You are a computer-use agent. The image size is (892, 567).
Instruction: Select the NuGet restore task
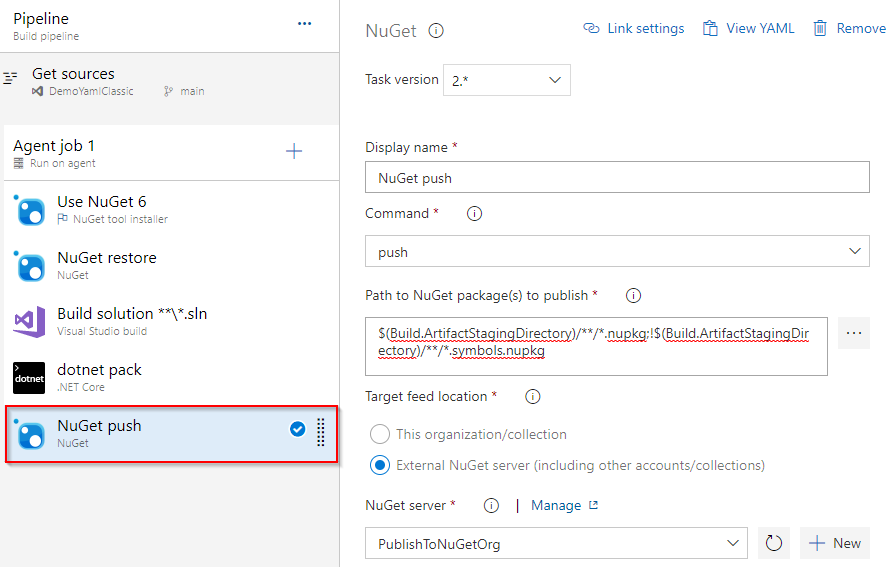pyautogui.click(x=171, y=266)
